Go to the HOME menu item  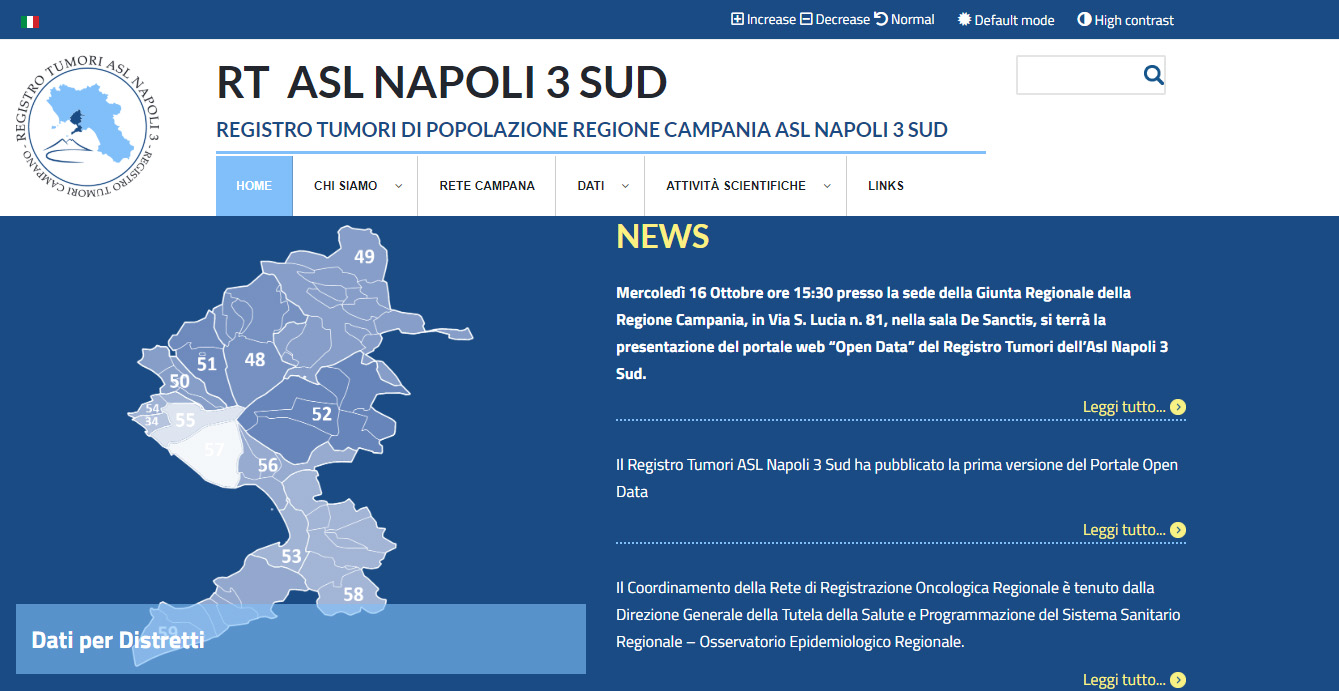click(x=254, y=186)
